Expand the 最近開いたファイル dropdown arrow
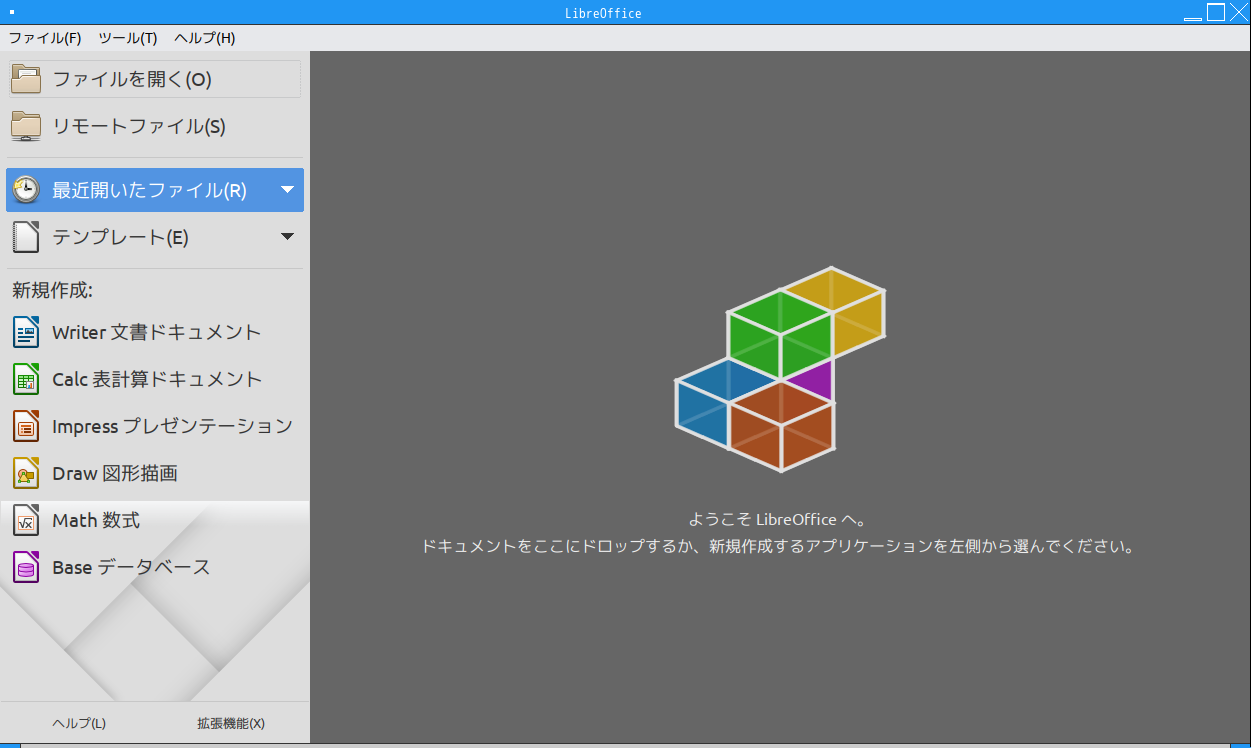The height and width of the screenshot is (748, 1251). coord(288,189)
